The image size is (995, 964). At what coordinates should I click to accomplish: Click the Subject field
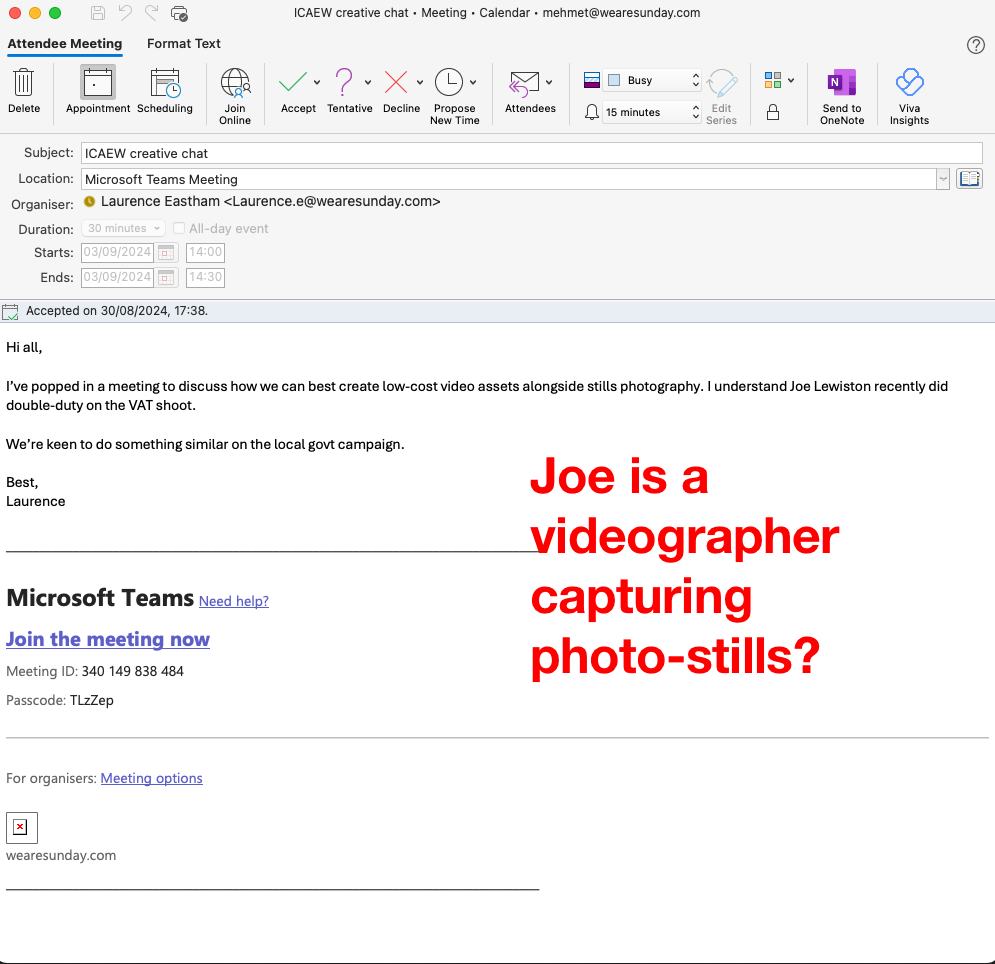[532, 153]
